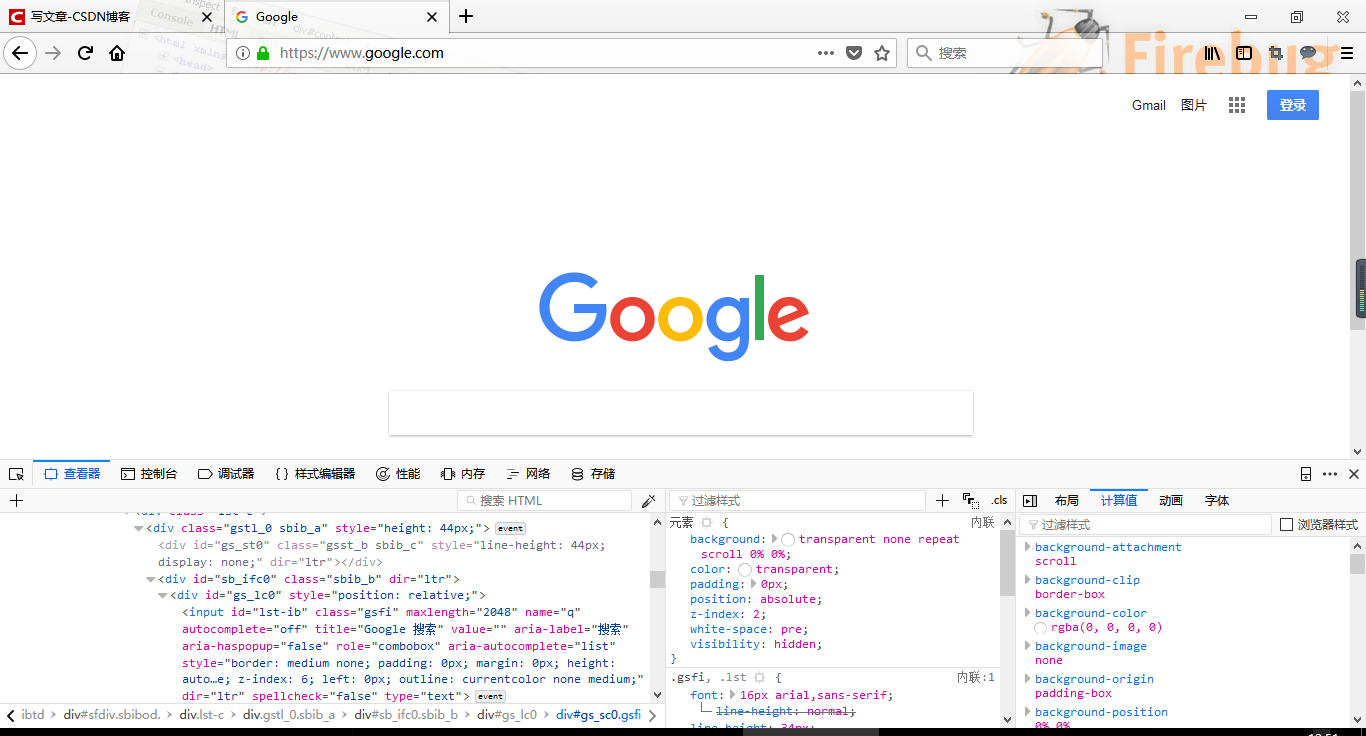
Task: Click the 登录 sign-in button
Action: (x=1293, y=105)
